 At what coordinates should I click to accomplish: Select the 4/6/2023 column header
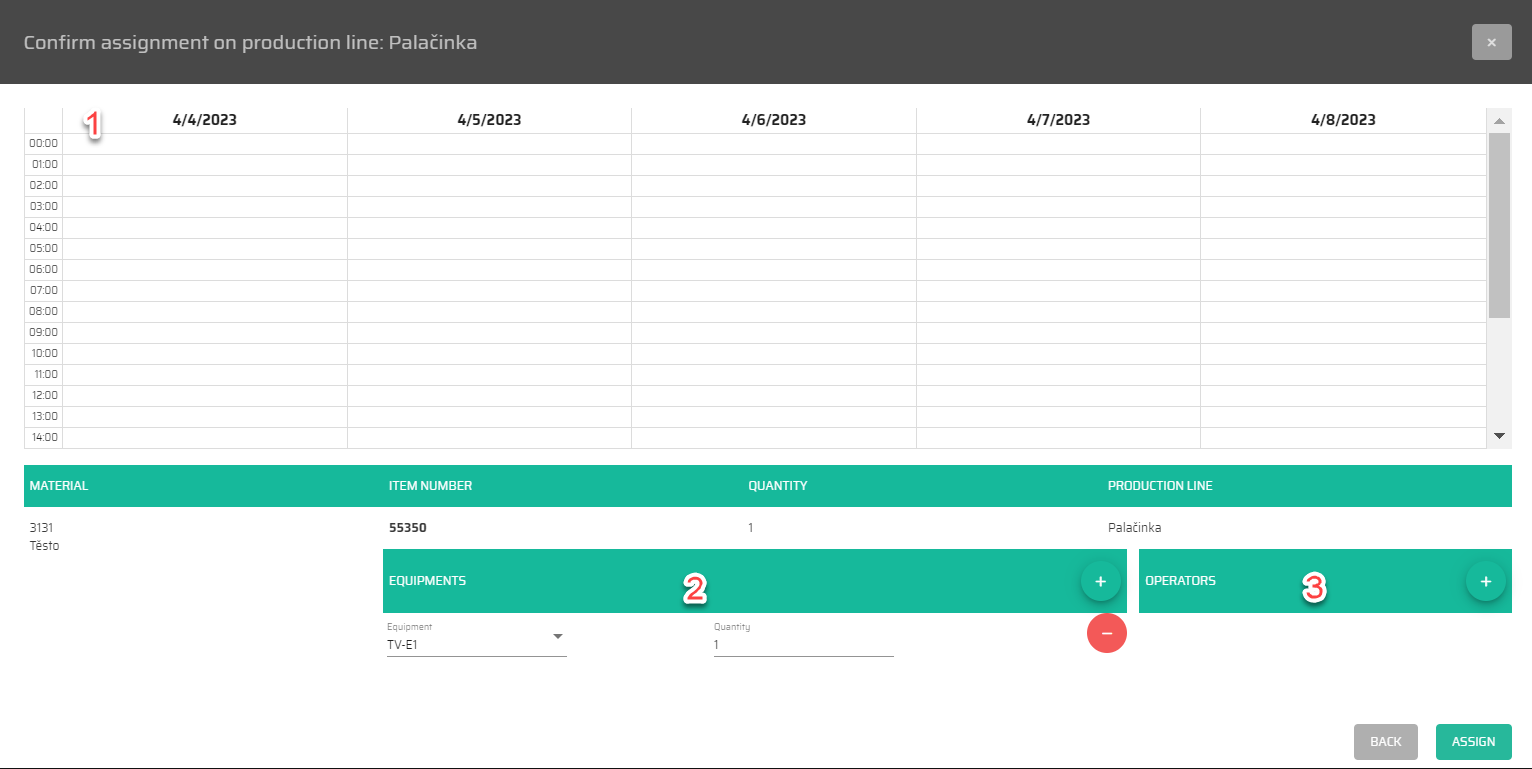(773, 120)
